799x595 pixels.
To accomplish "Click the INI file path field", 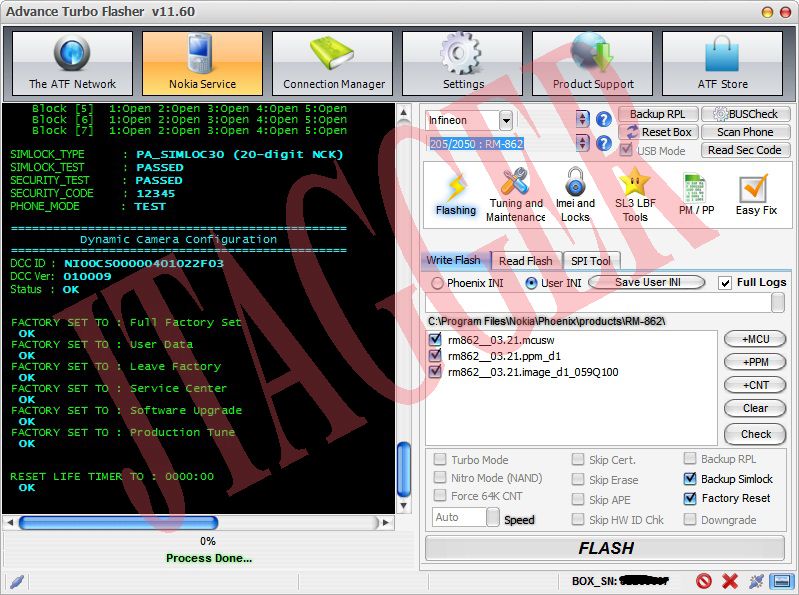I will point(600,303).
